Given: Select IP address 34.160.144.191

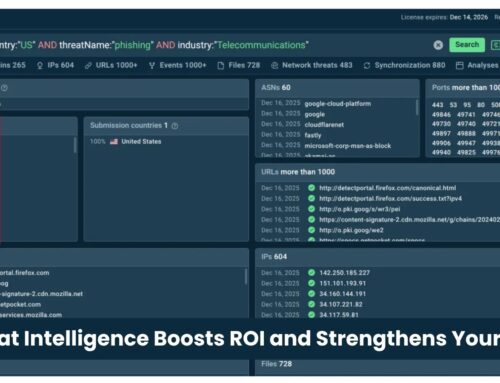Looking at the screenshot, I should (343, 294).
